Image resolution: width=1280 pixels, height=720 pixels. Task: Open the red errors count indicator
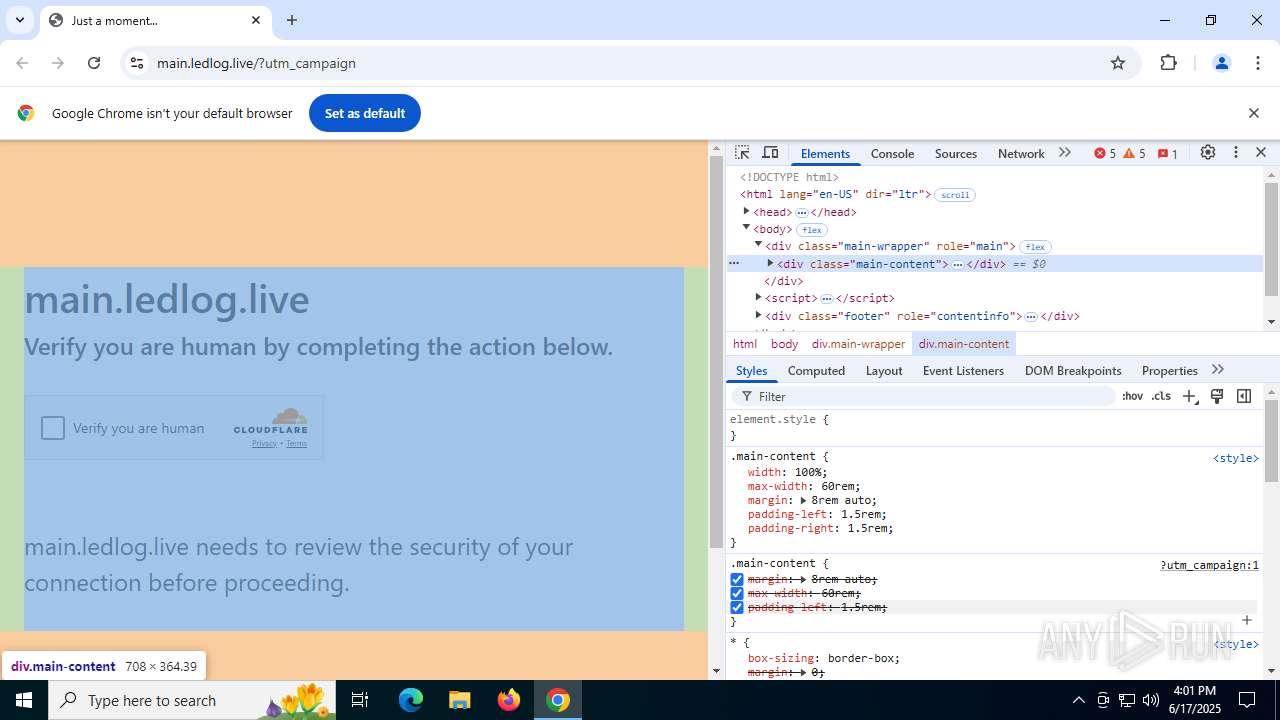click(x=1105, y=154)
